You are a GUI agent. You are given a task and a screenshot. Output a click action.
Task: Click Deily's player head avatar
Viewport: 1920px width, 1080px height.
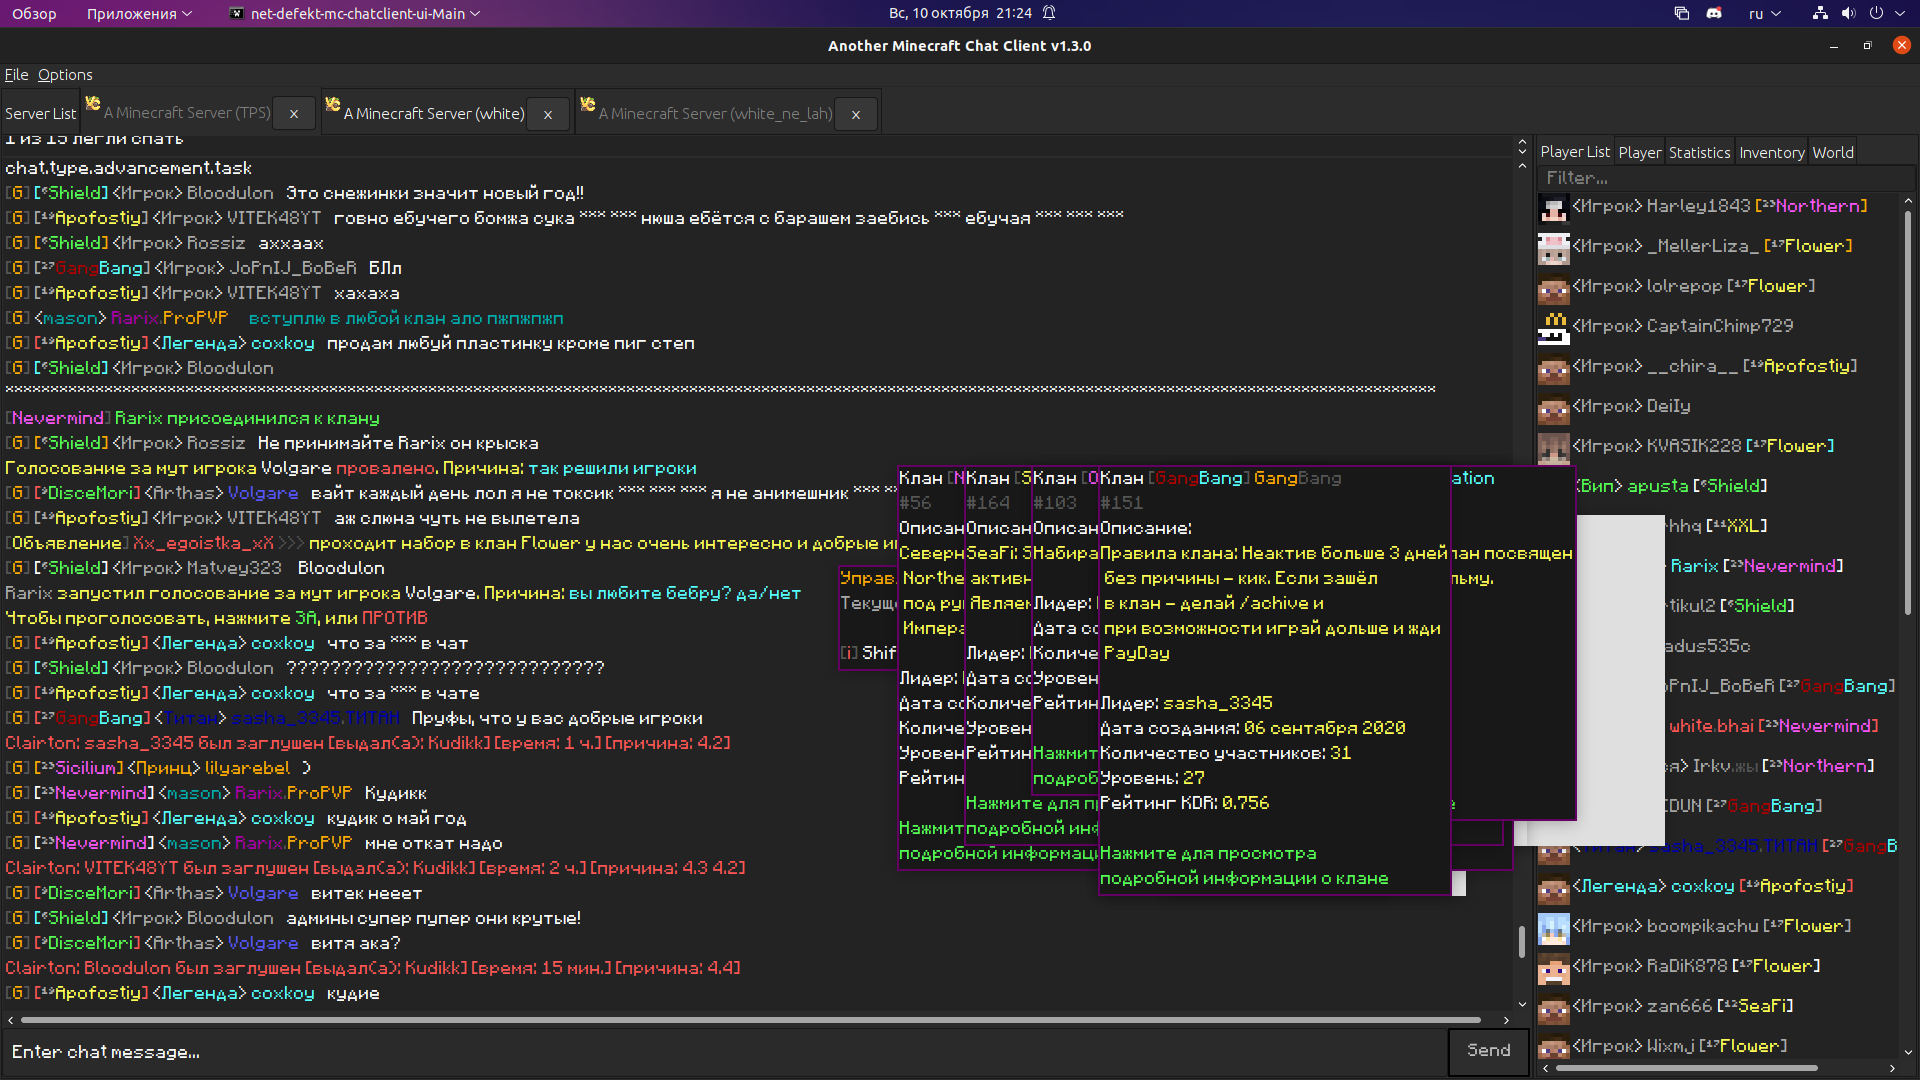click(x=1553, y=408)
